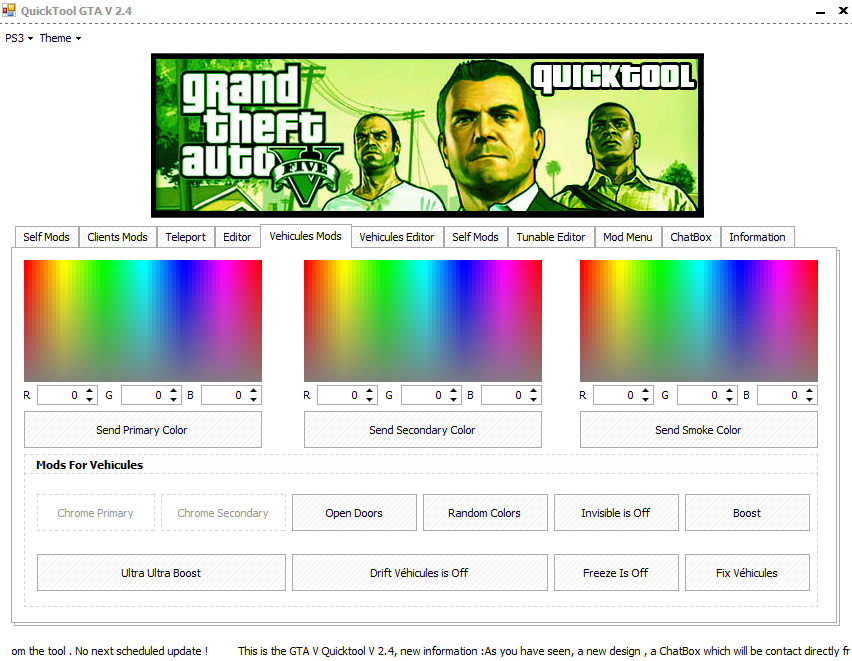
Task: Decrease the secondary color G value
Action: pyautogui.click(x=454, y=400)
